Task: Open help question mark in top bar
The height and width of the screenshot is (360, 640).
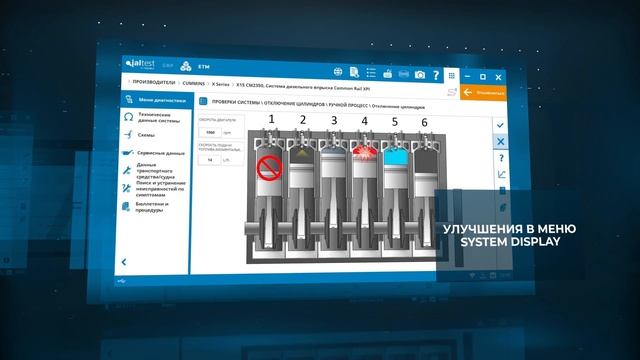Action: 436,75
